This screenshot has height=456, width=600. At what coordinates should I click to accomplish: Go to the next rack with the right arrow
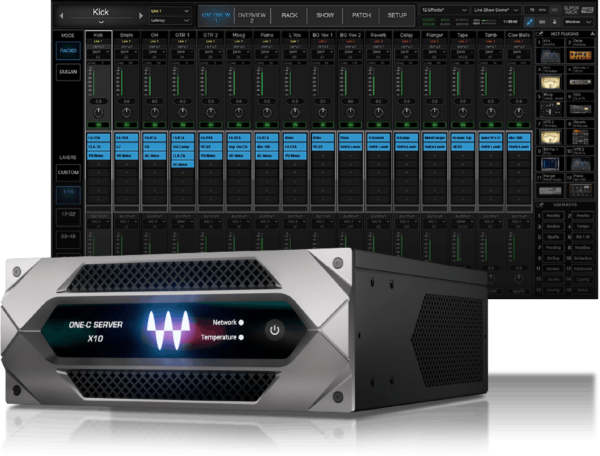tap(140, 16)
